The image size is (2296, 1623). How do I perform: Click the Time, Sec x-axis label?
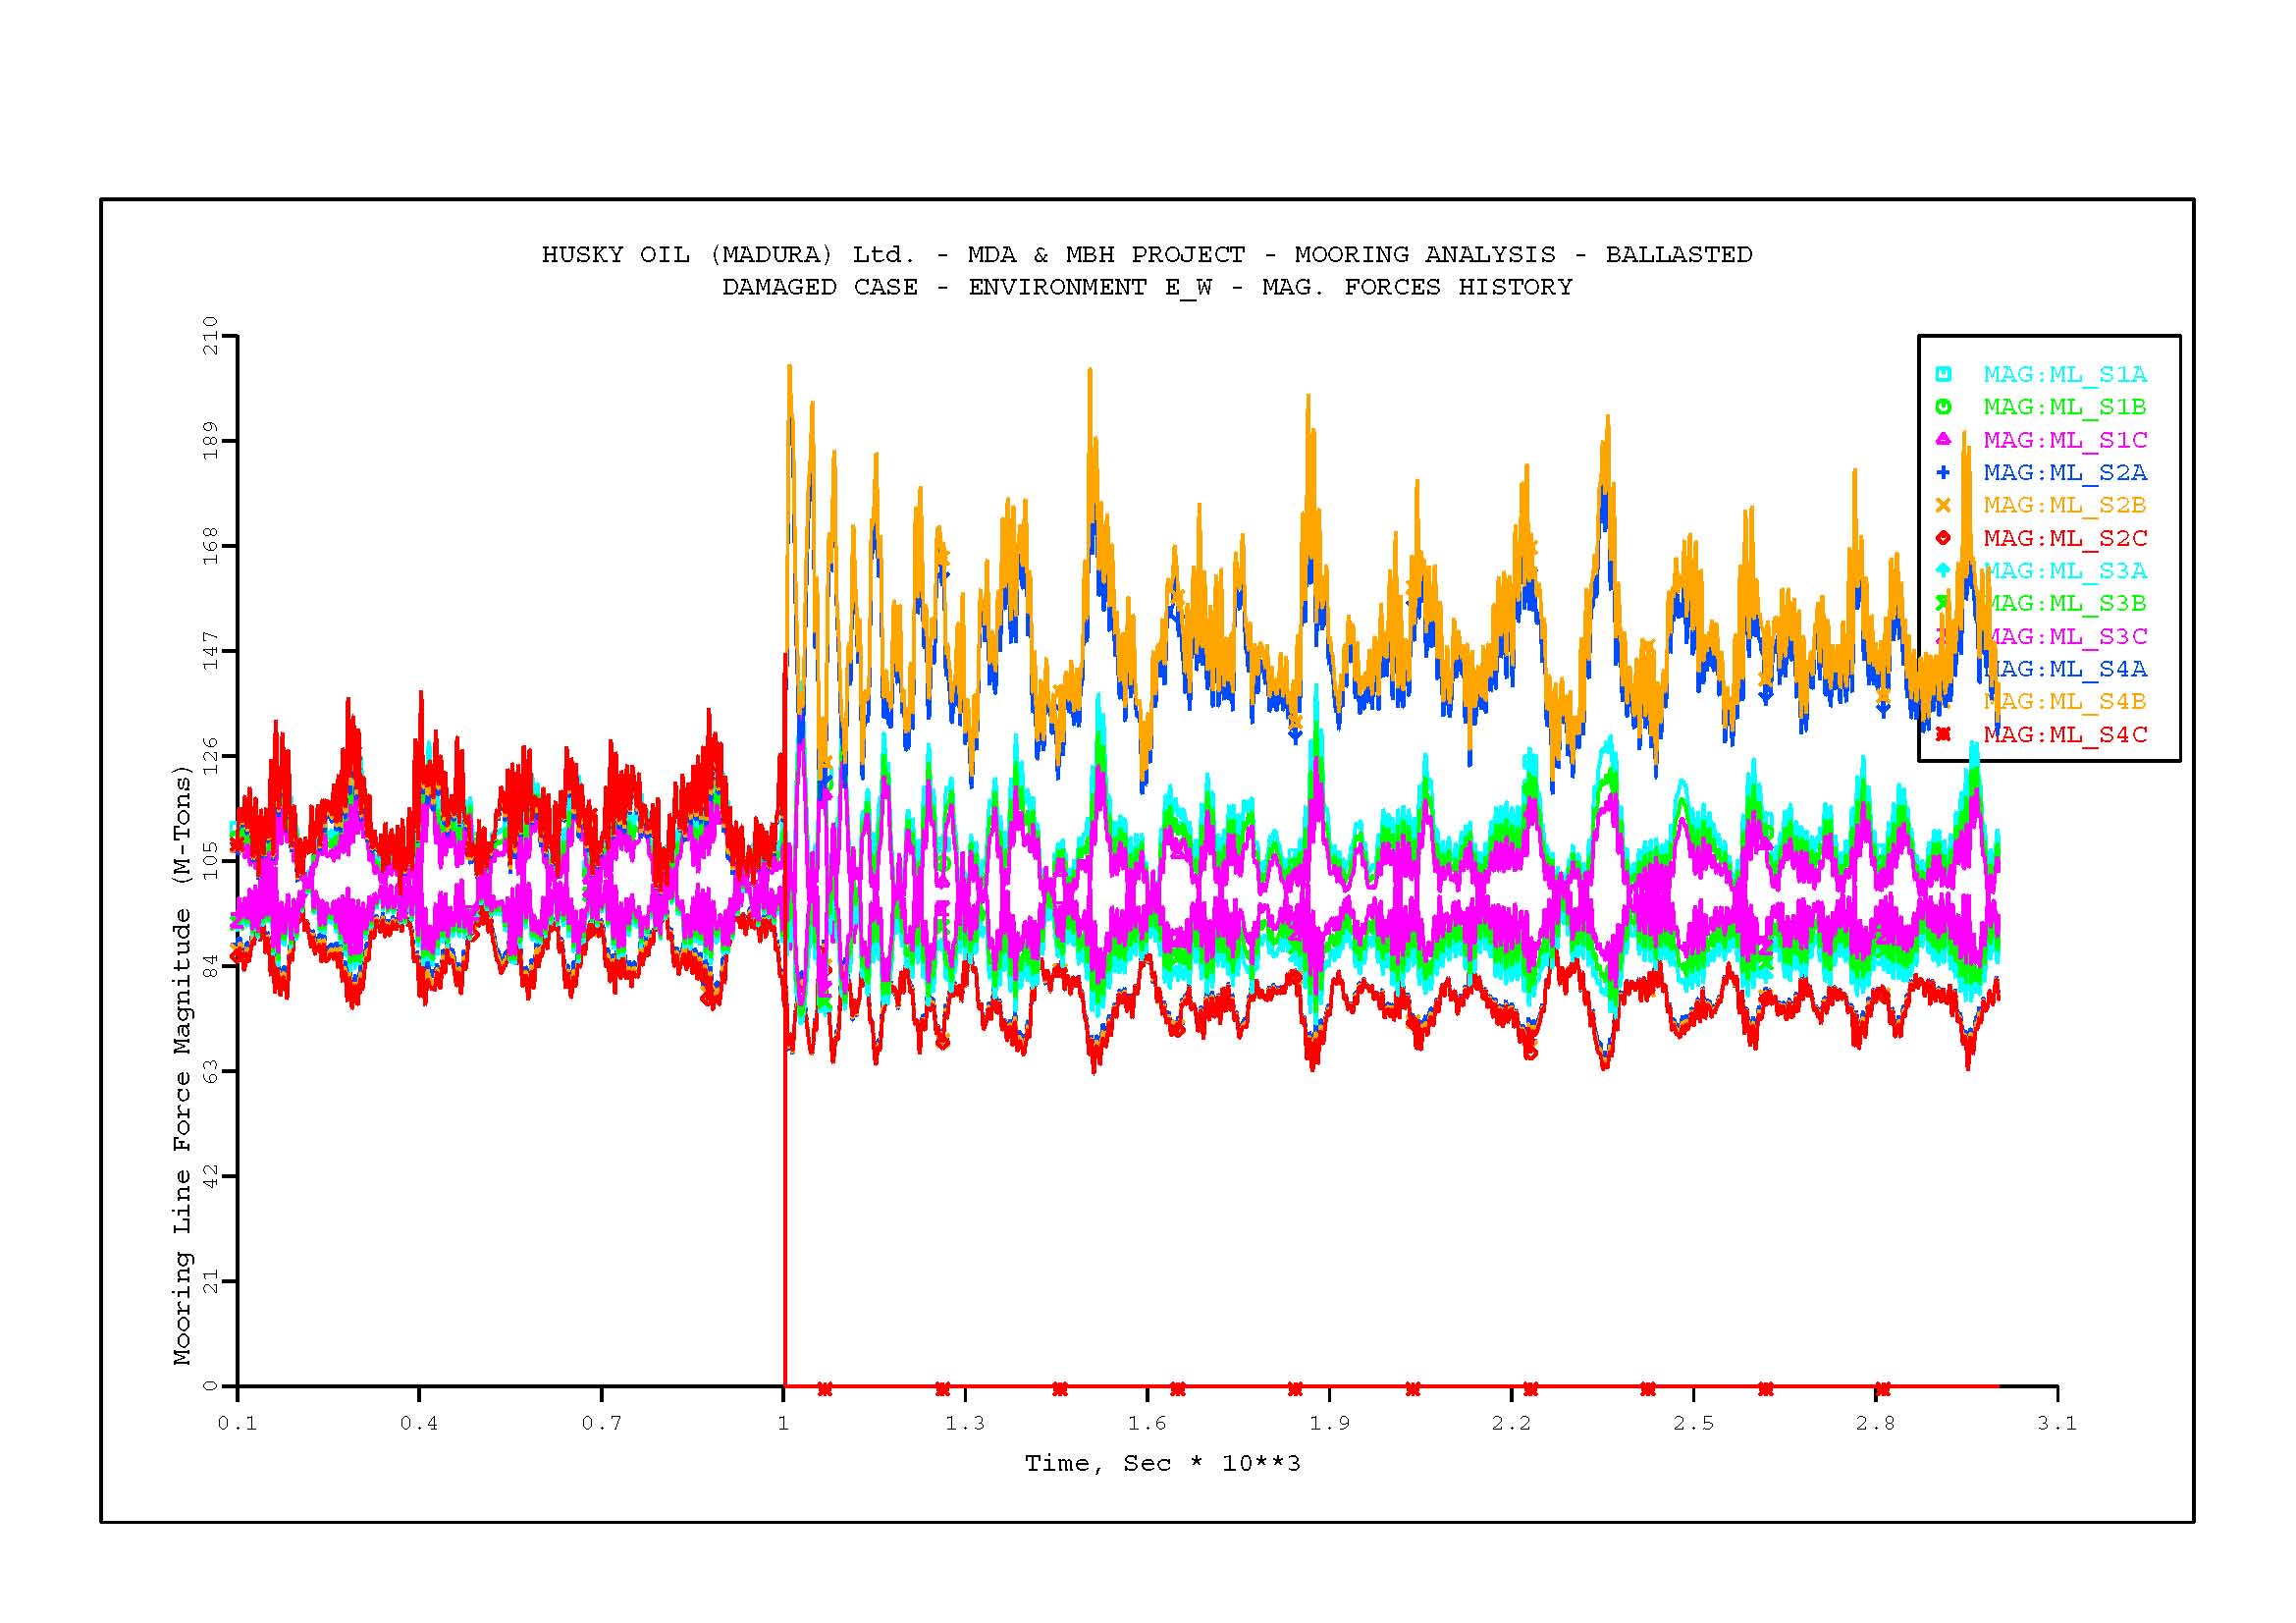tap(1162, 1464)
